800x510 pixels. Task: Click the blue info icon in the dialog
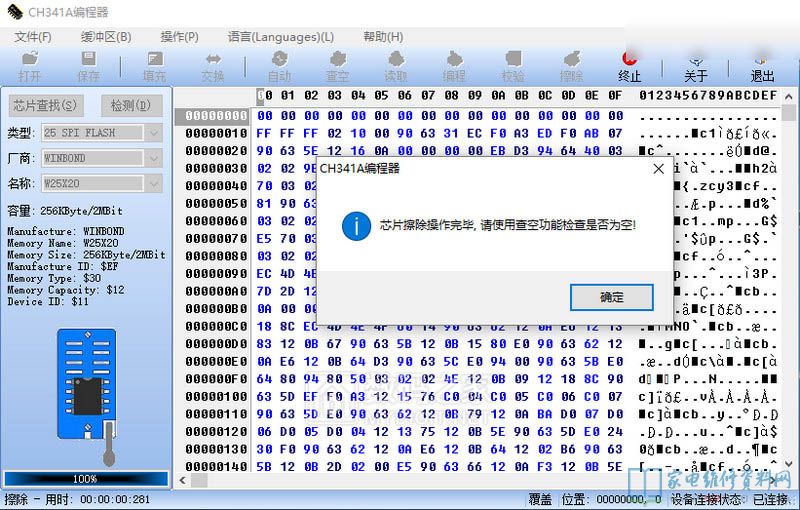(356, 225)
